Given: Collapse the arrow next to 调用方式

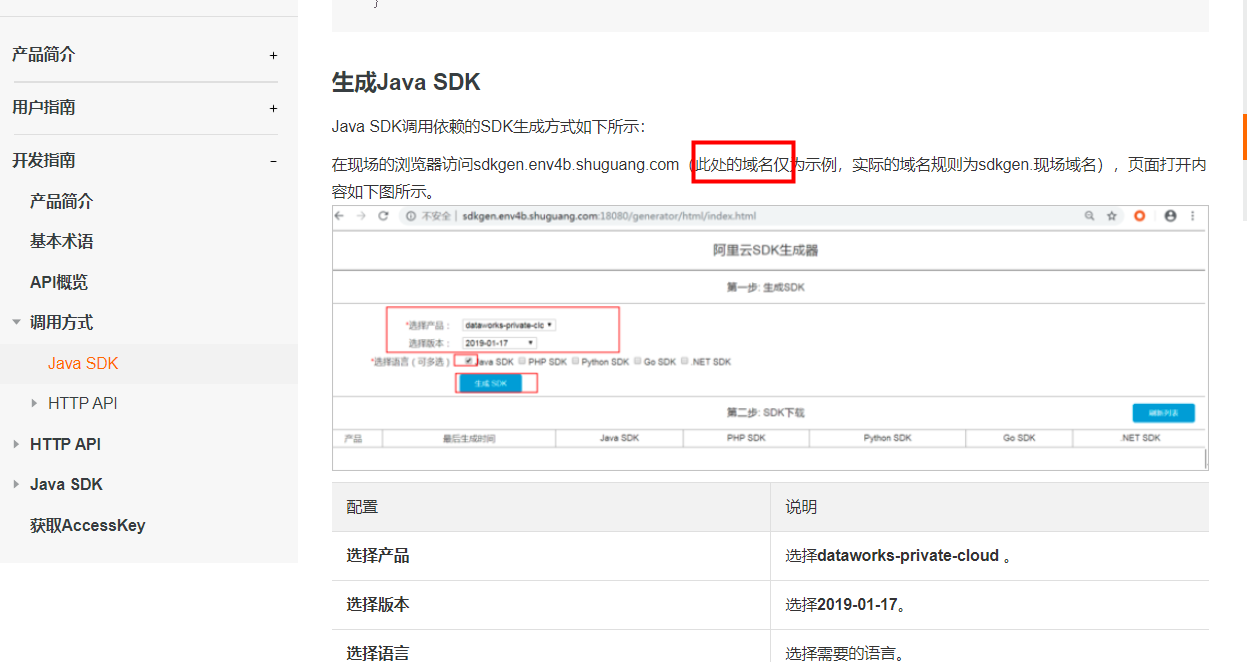Looking at the screenshot, I should [16, 322].
